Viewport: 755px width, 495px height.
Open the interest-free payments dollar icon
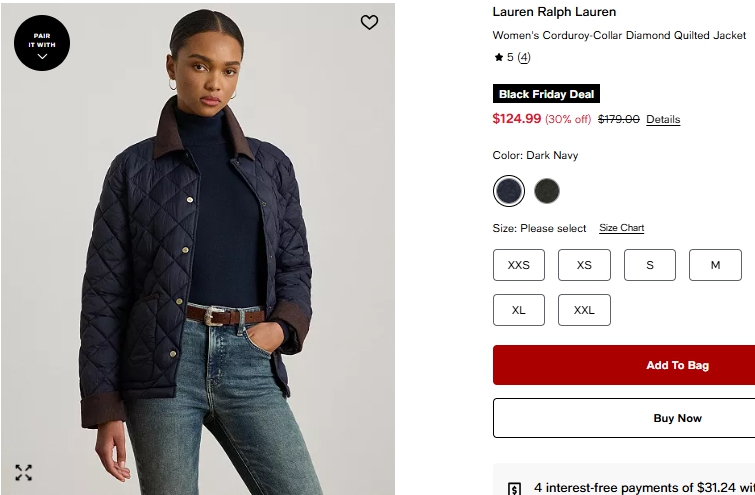[x=514, y=489]
